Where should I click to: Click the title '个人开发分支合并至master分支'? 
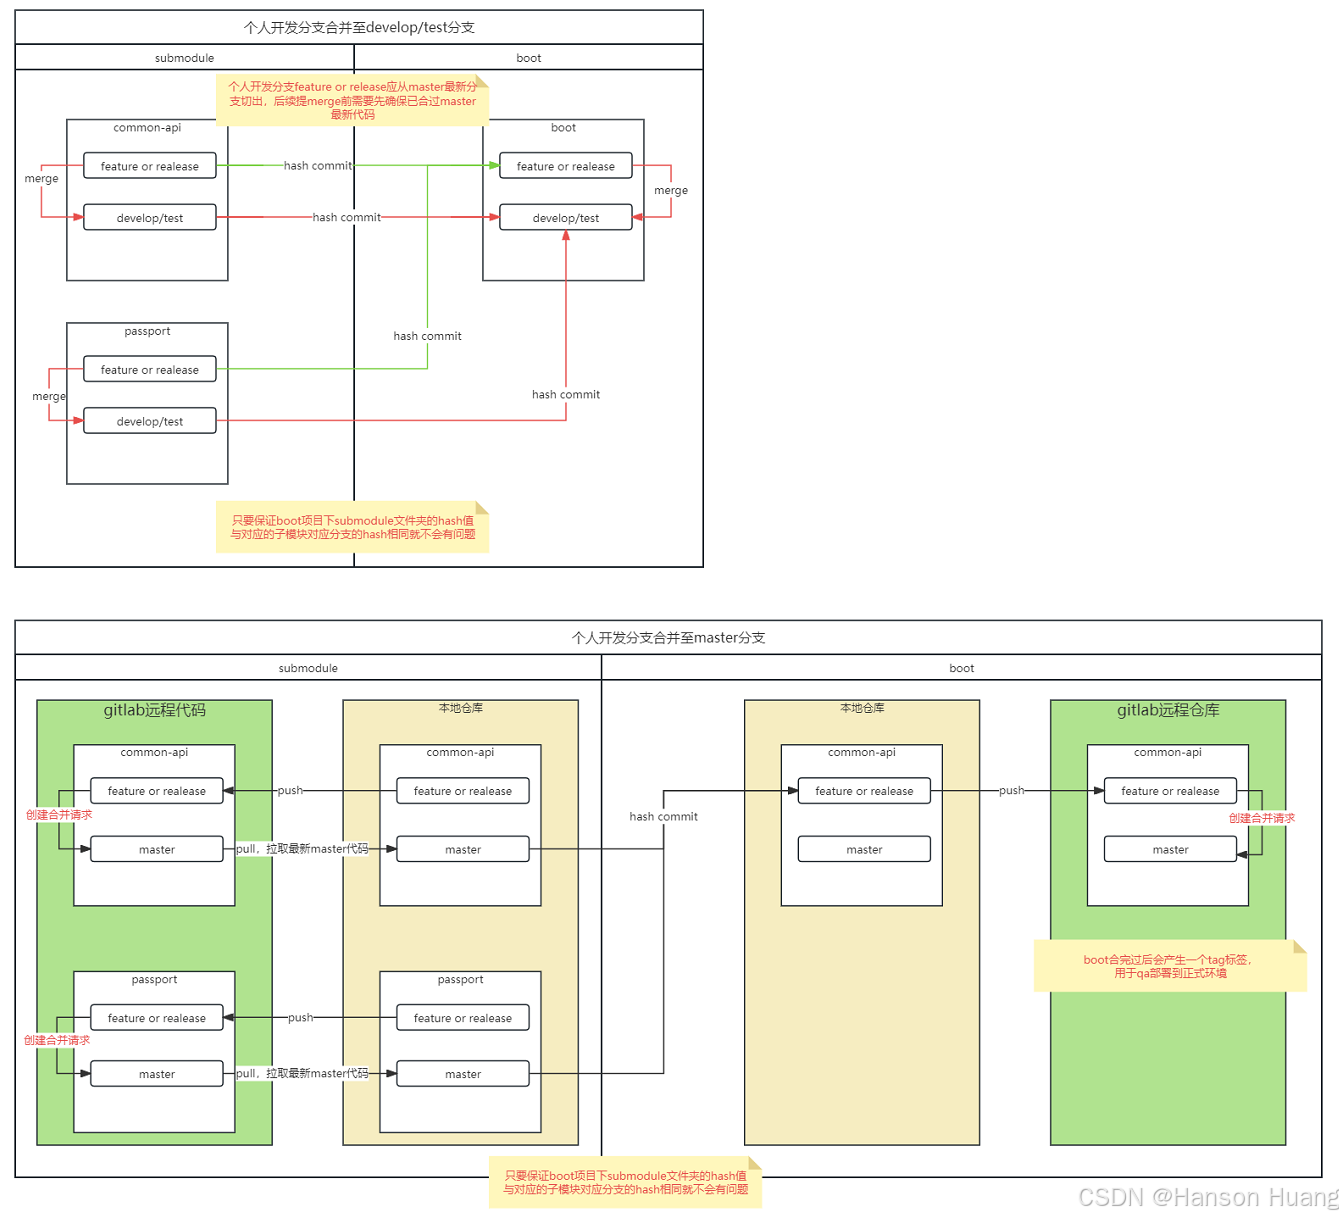pos(668,637)
